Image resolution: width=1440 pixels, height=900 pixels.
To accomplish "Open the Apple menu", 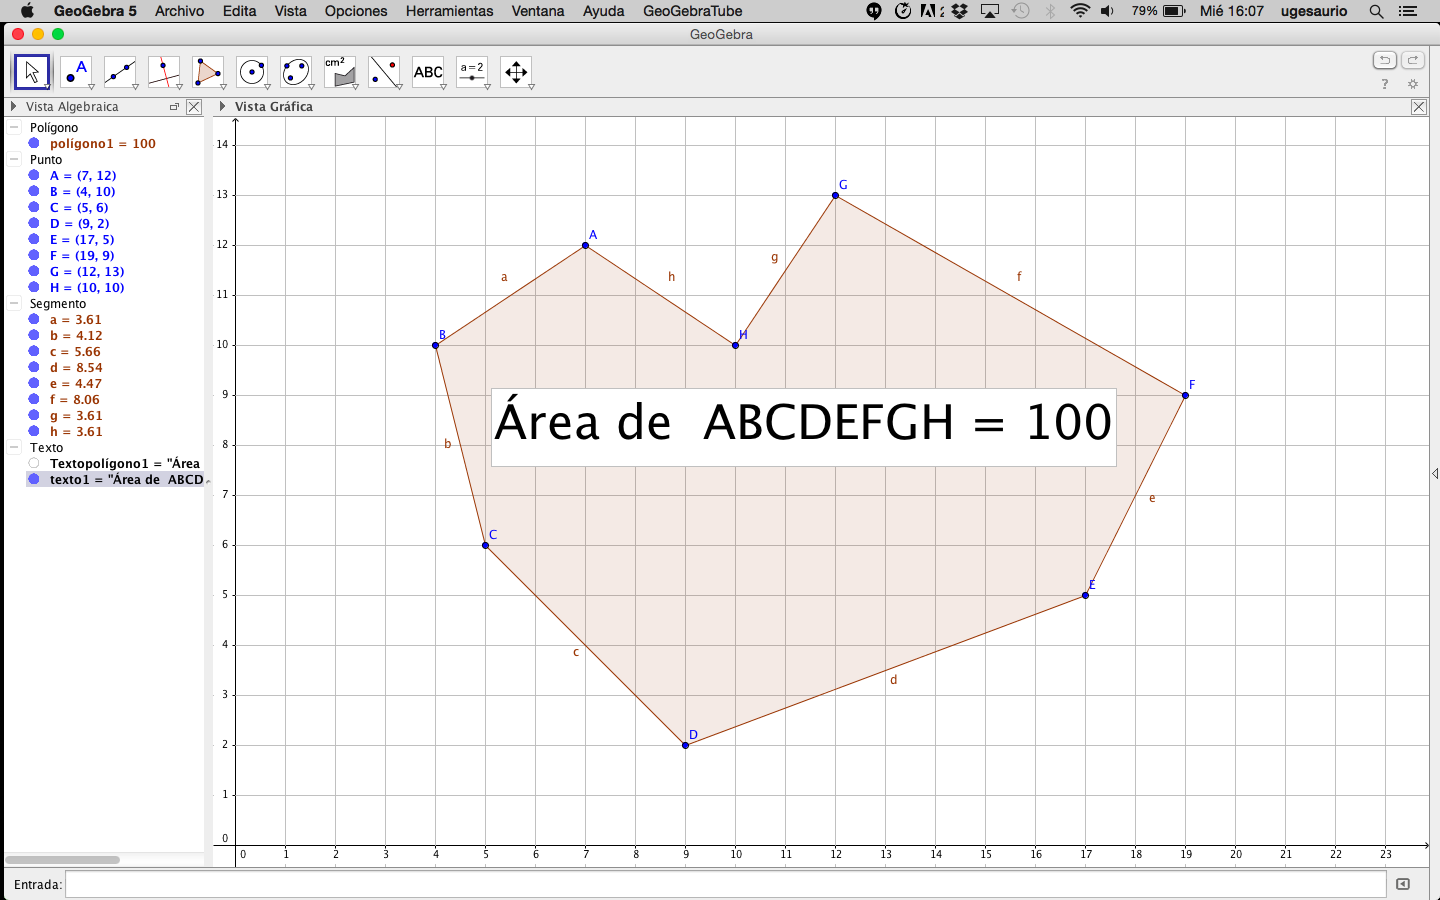I will 27,11.
